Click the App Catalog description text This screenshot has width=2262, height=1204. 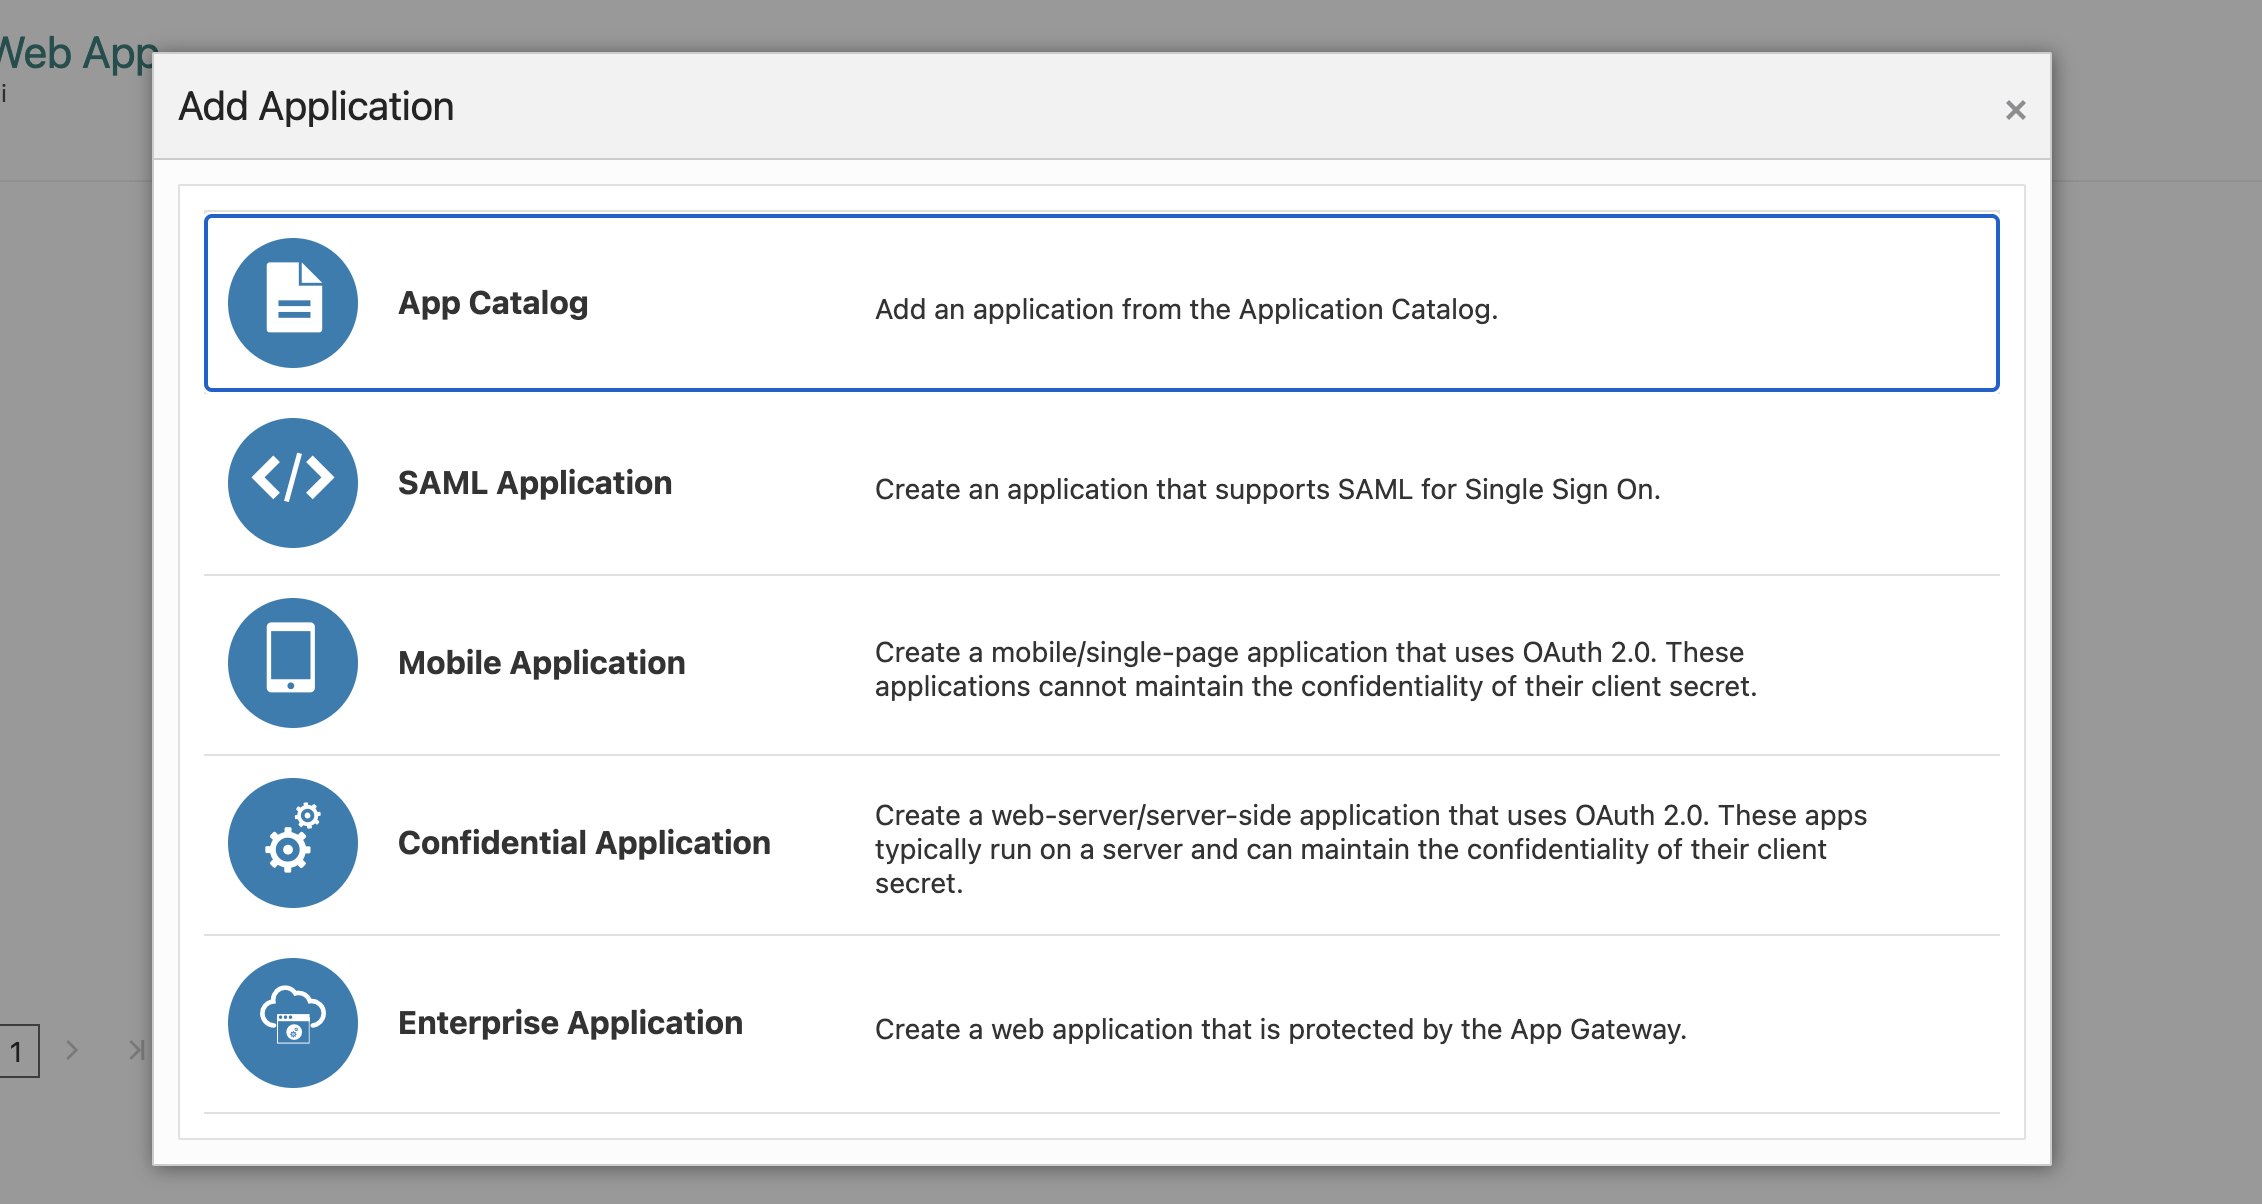[1186, 310]
